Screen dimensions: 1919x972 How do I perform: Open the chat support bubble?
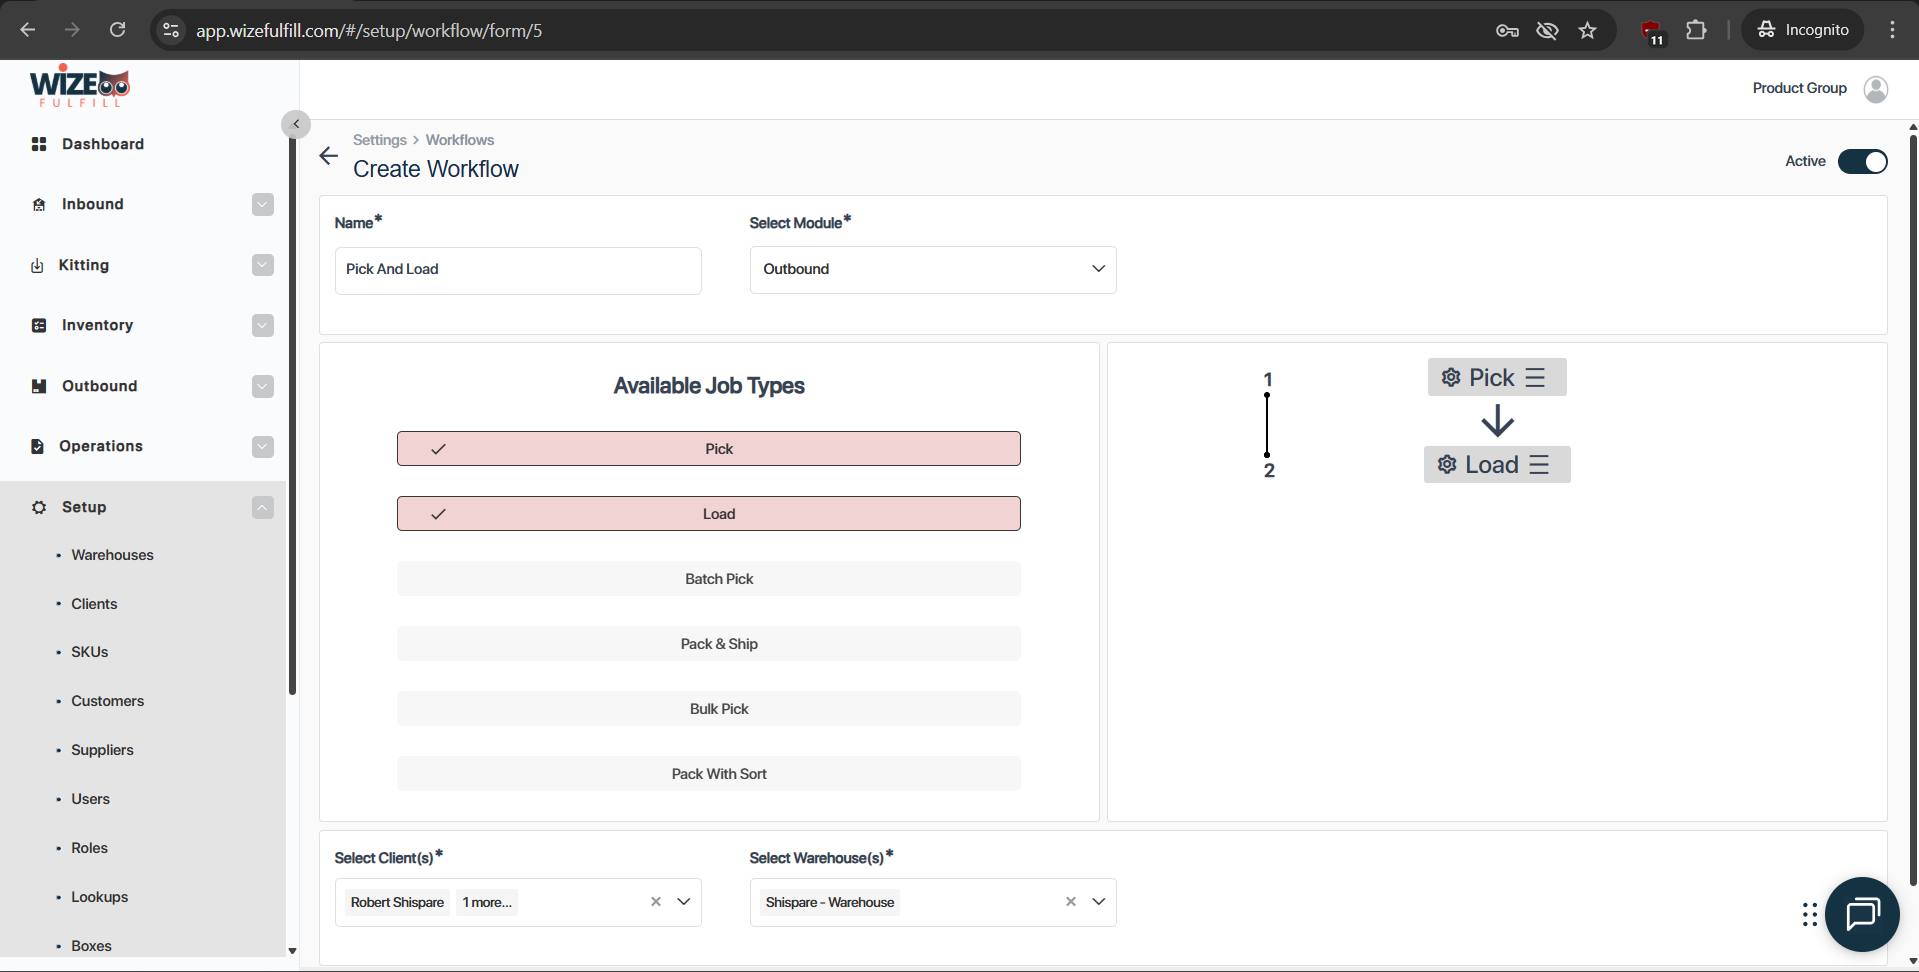(x=1862, y=914)
